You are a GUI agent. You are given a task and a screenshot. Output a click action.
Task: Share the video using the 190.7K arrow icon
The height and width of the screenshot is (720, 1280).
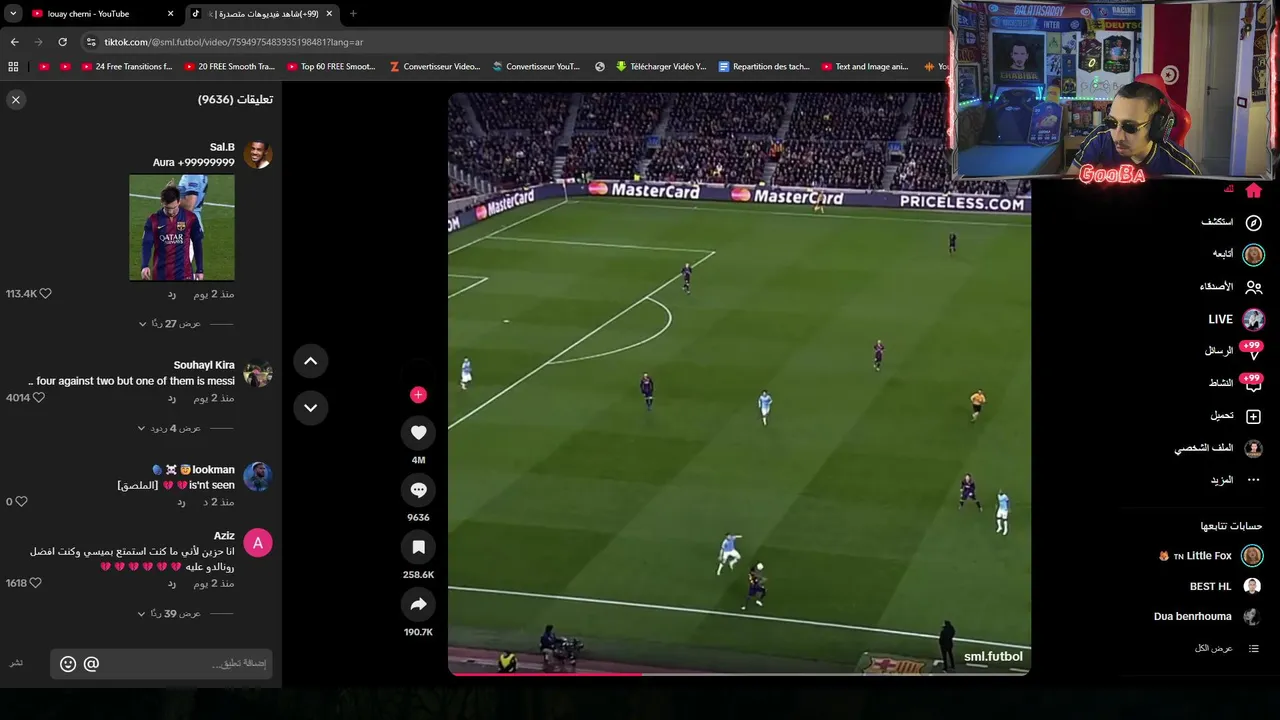coord(418,604)
